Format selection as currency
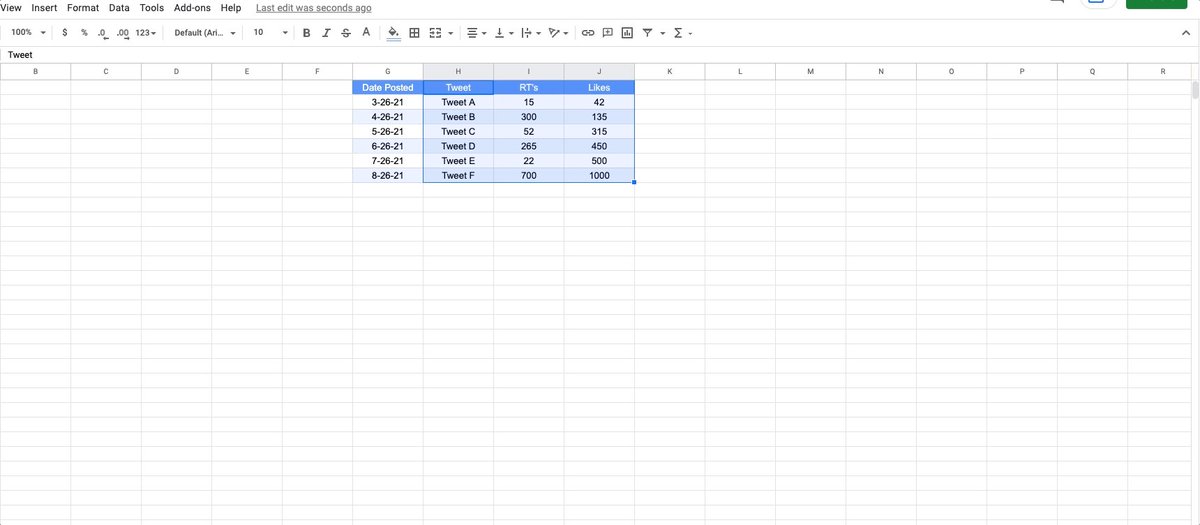The width and height of the screenshot is (1200, 525). pos(65,33)
